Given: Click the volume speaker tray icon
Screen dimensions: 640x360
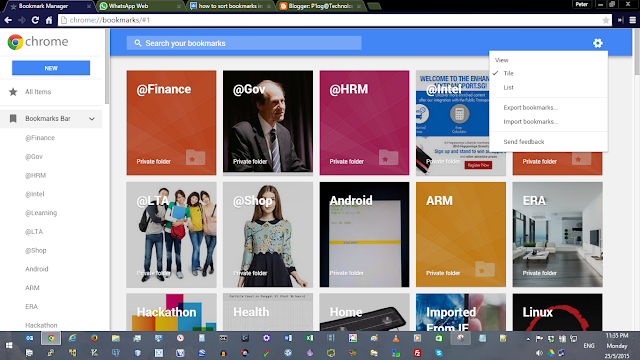Looking at the screenshot, I should [539, 353].
